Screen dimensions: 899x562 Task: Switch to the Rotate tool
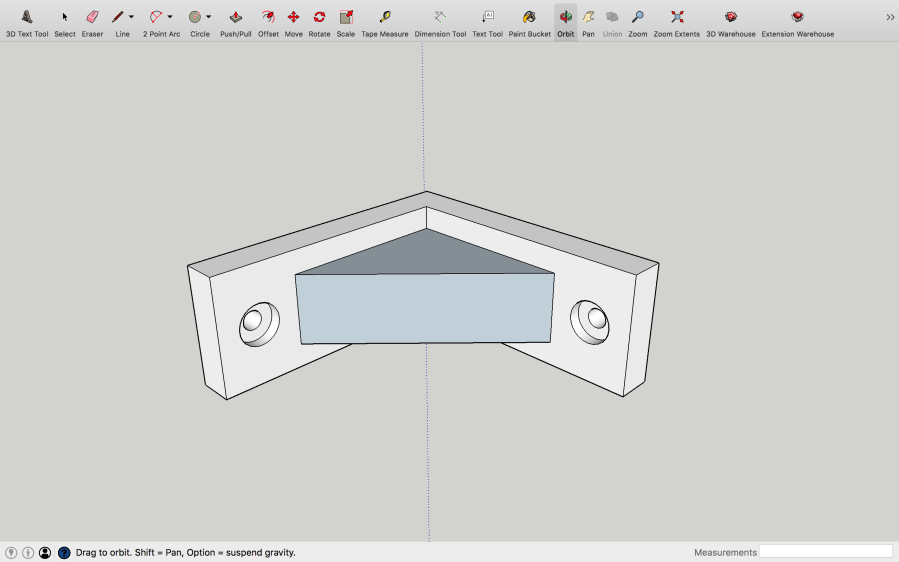point(319,17)
